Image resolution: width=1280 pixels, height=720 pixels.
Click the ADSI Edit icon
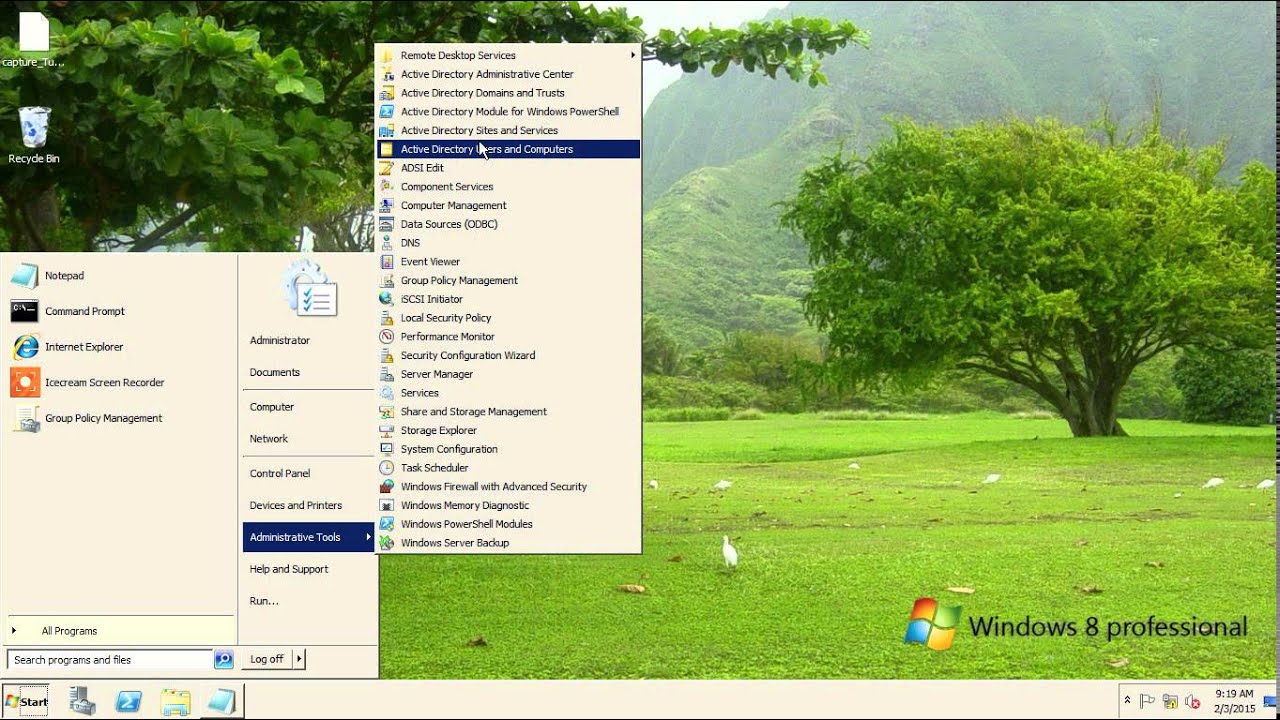386,168
